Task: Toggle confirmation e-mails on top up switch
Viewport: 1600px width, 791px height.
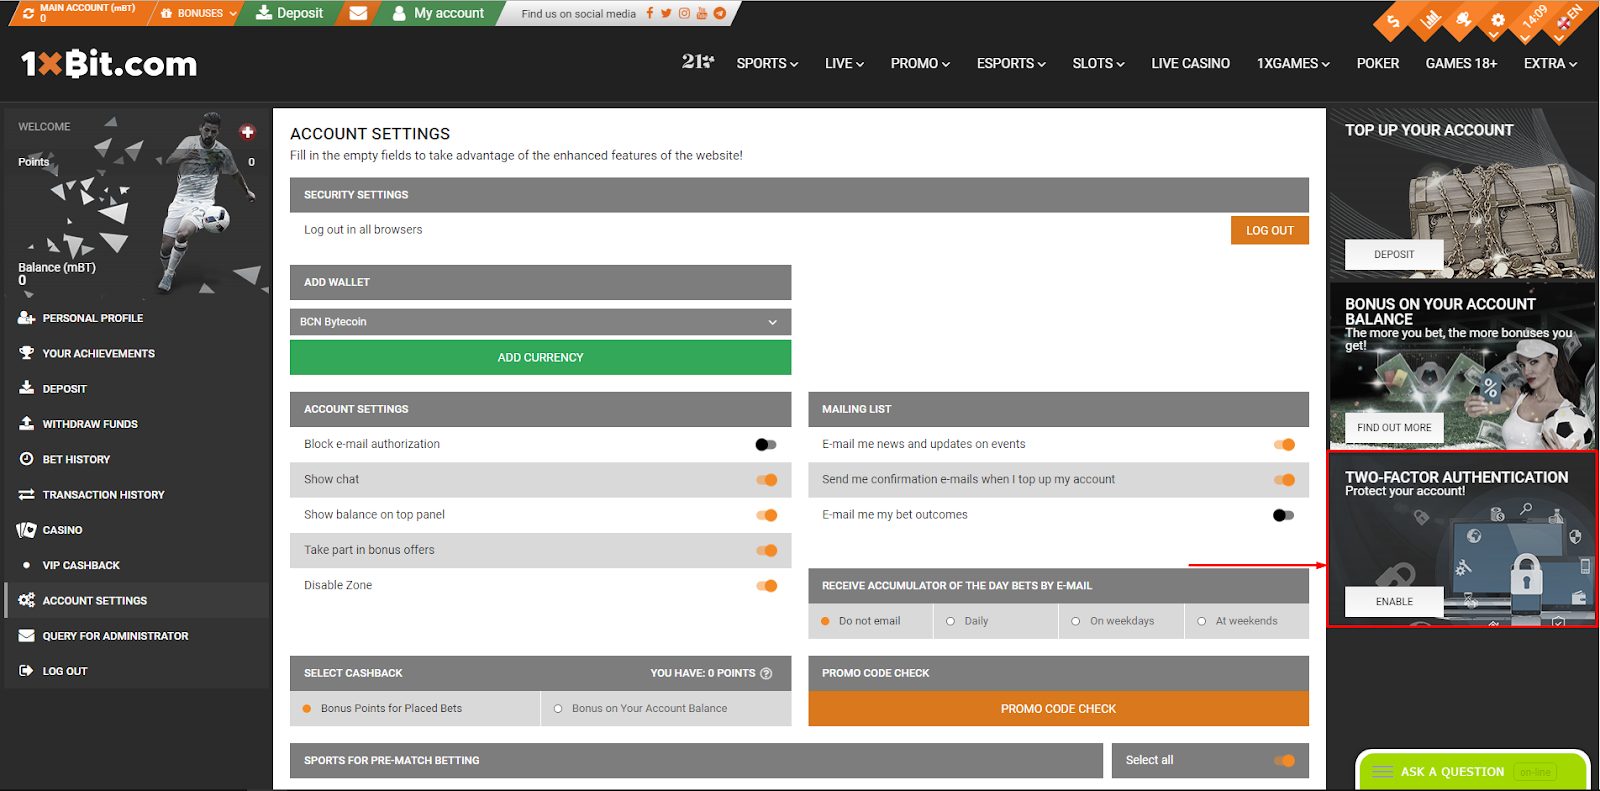Action: (1285, 480)
